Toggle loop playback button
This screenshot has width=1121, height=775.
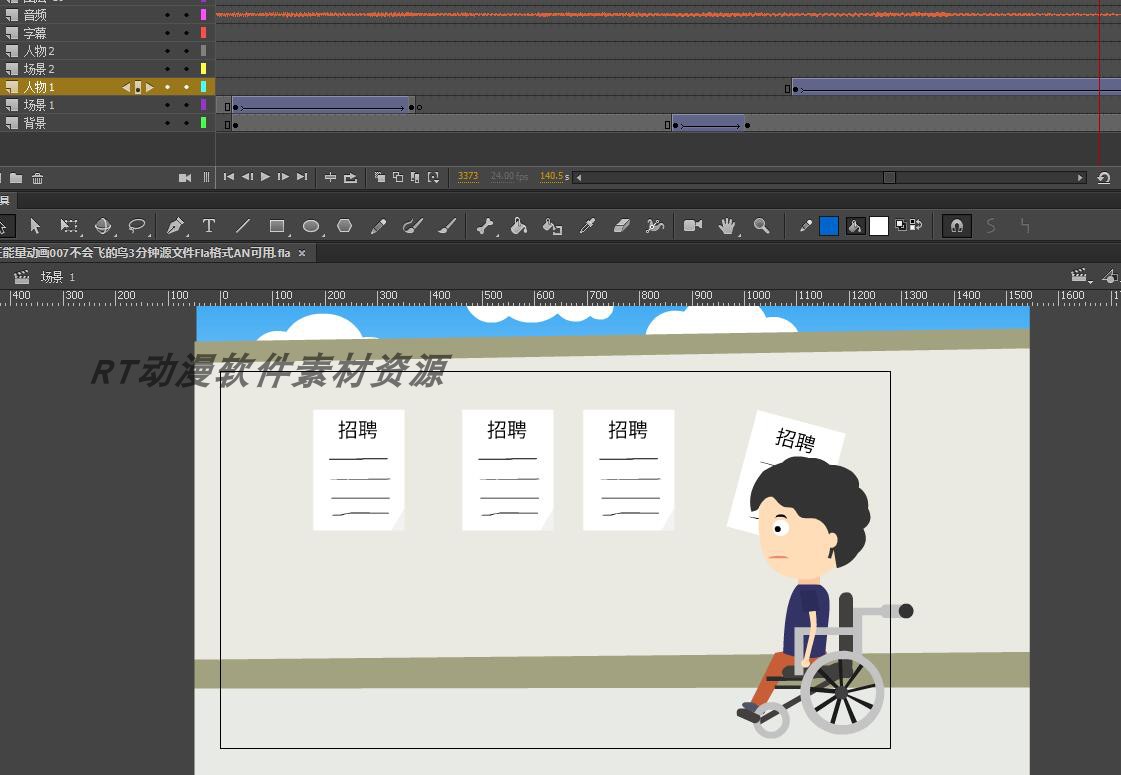click(350, 177)
